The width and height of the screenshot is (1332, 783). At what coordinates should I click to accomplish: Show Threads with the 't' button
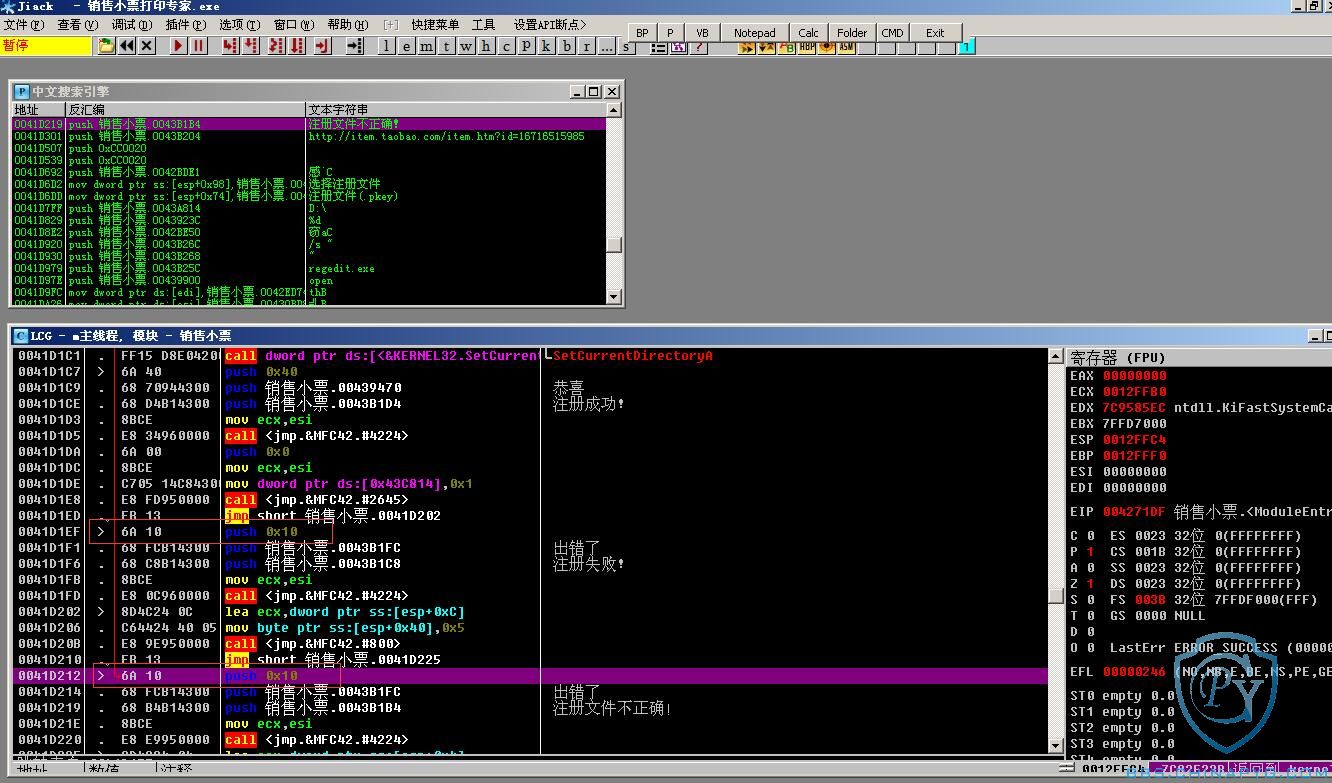tap(446, 46)
